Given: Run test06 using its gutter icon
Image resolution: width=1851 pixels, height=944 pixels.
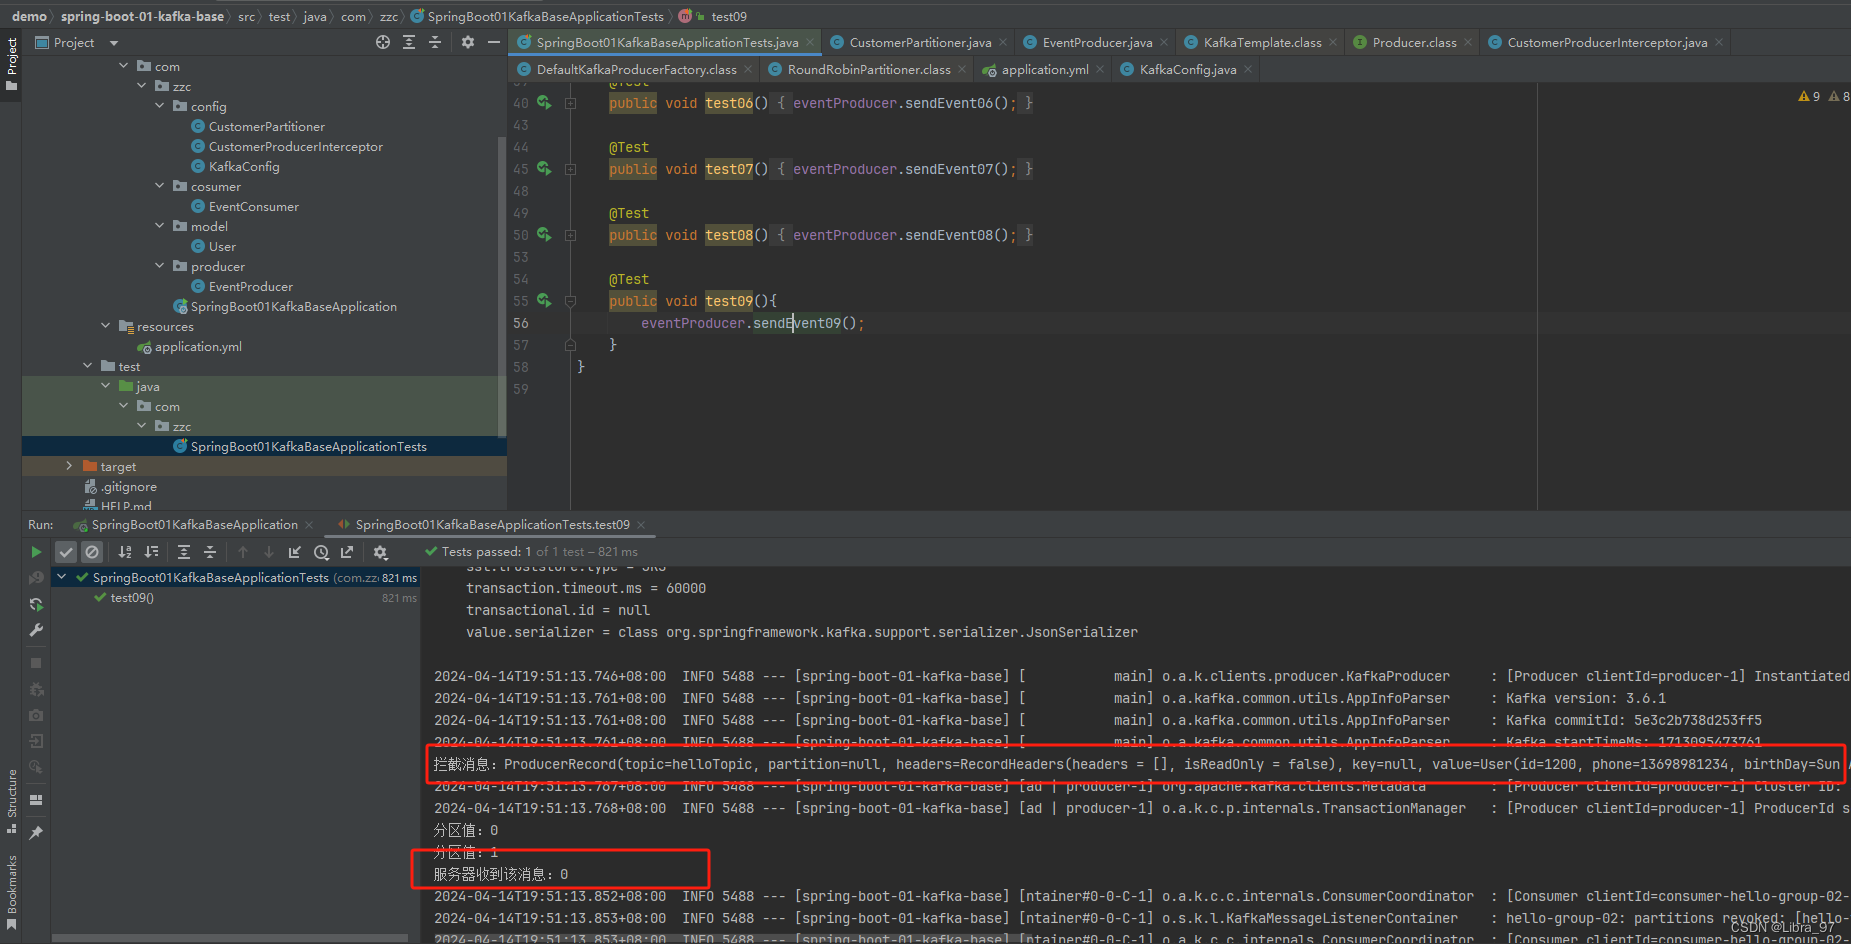Looking at the screenshot, I should pos(544,102).
